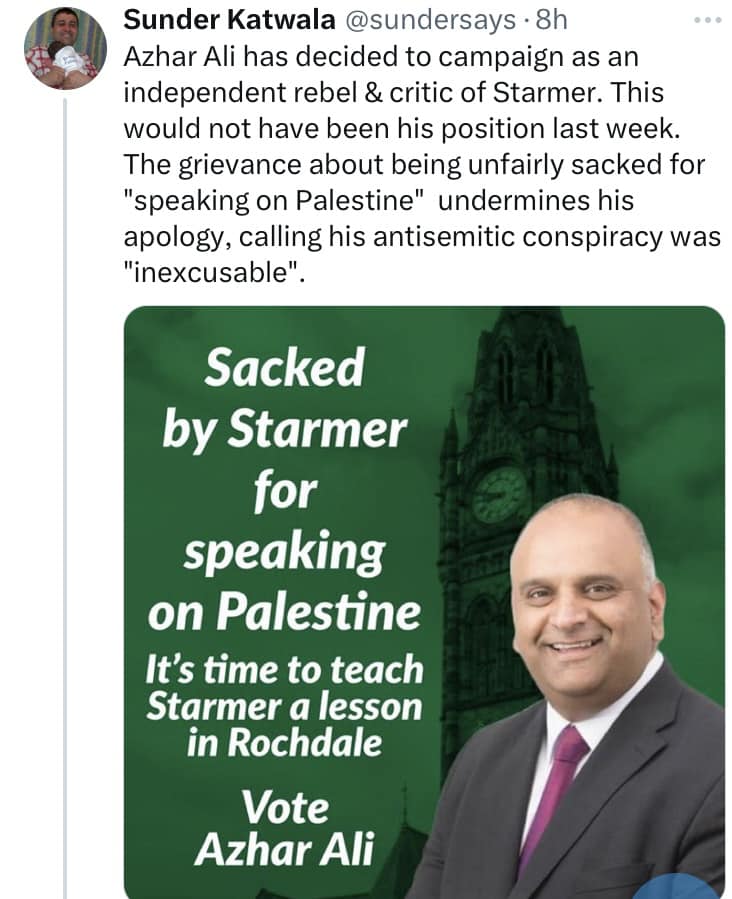Click the quoted phrase "speaking on Palestine" in tweet
Screen dimensions: 732x899
[x=278, y=200]
